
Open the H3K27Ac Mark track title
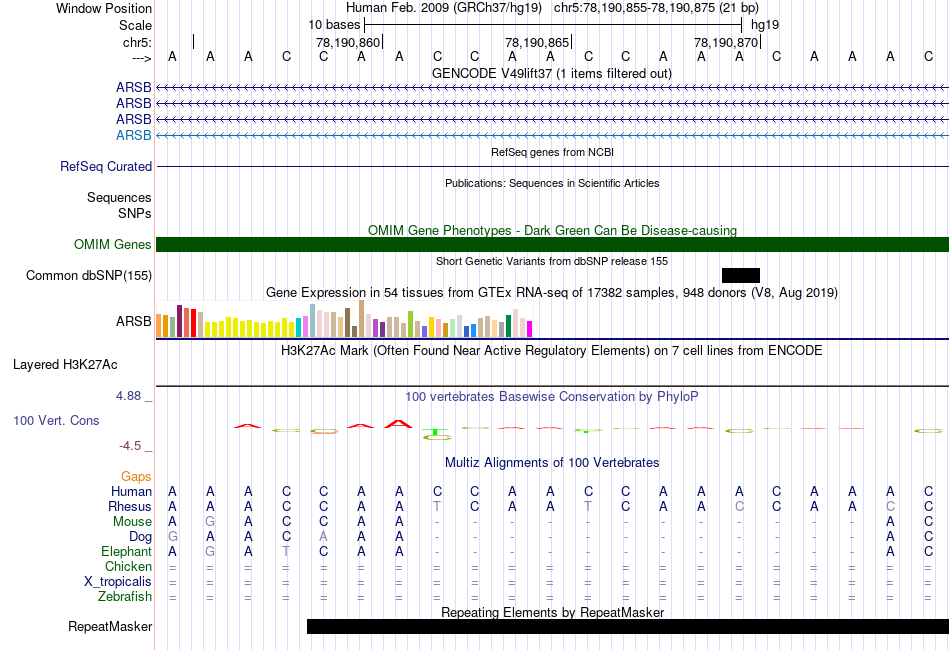[x=552, y=351]
